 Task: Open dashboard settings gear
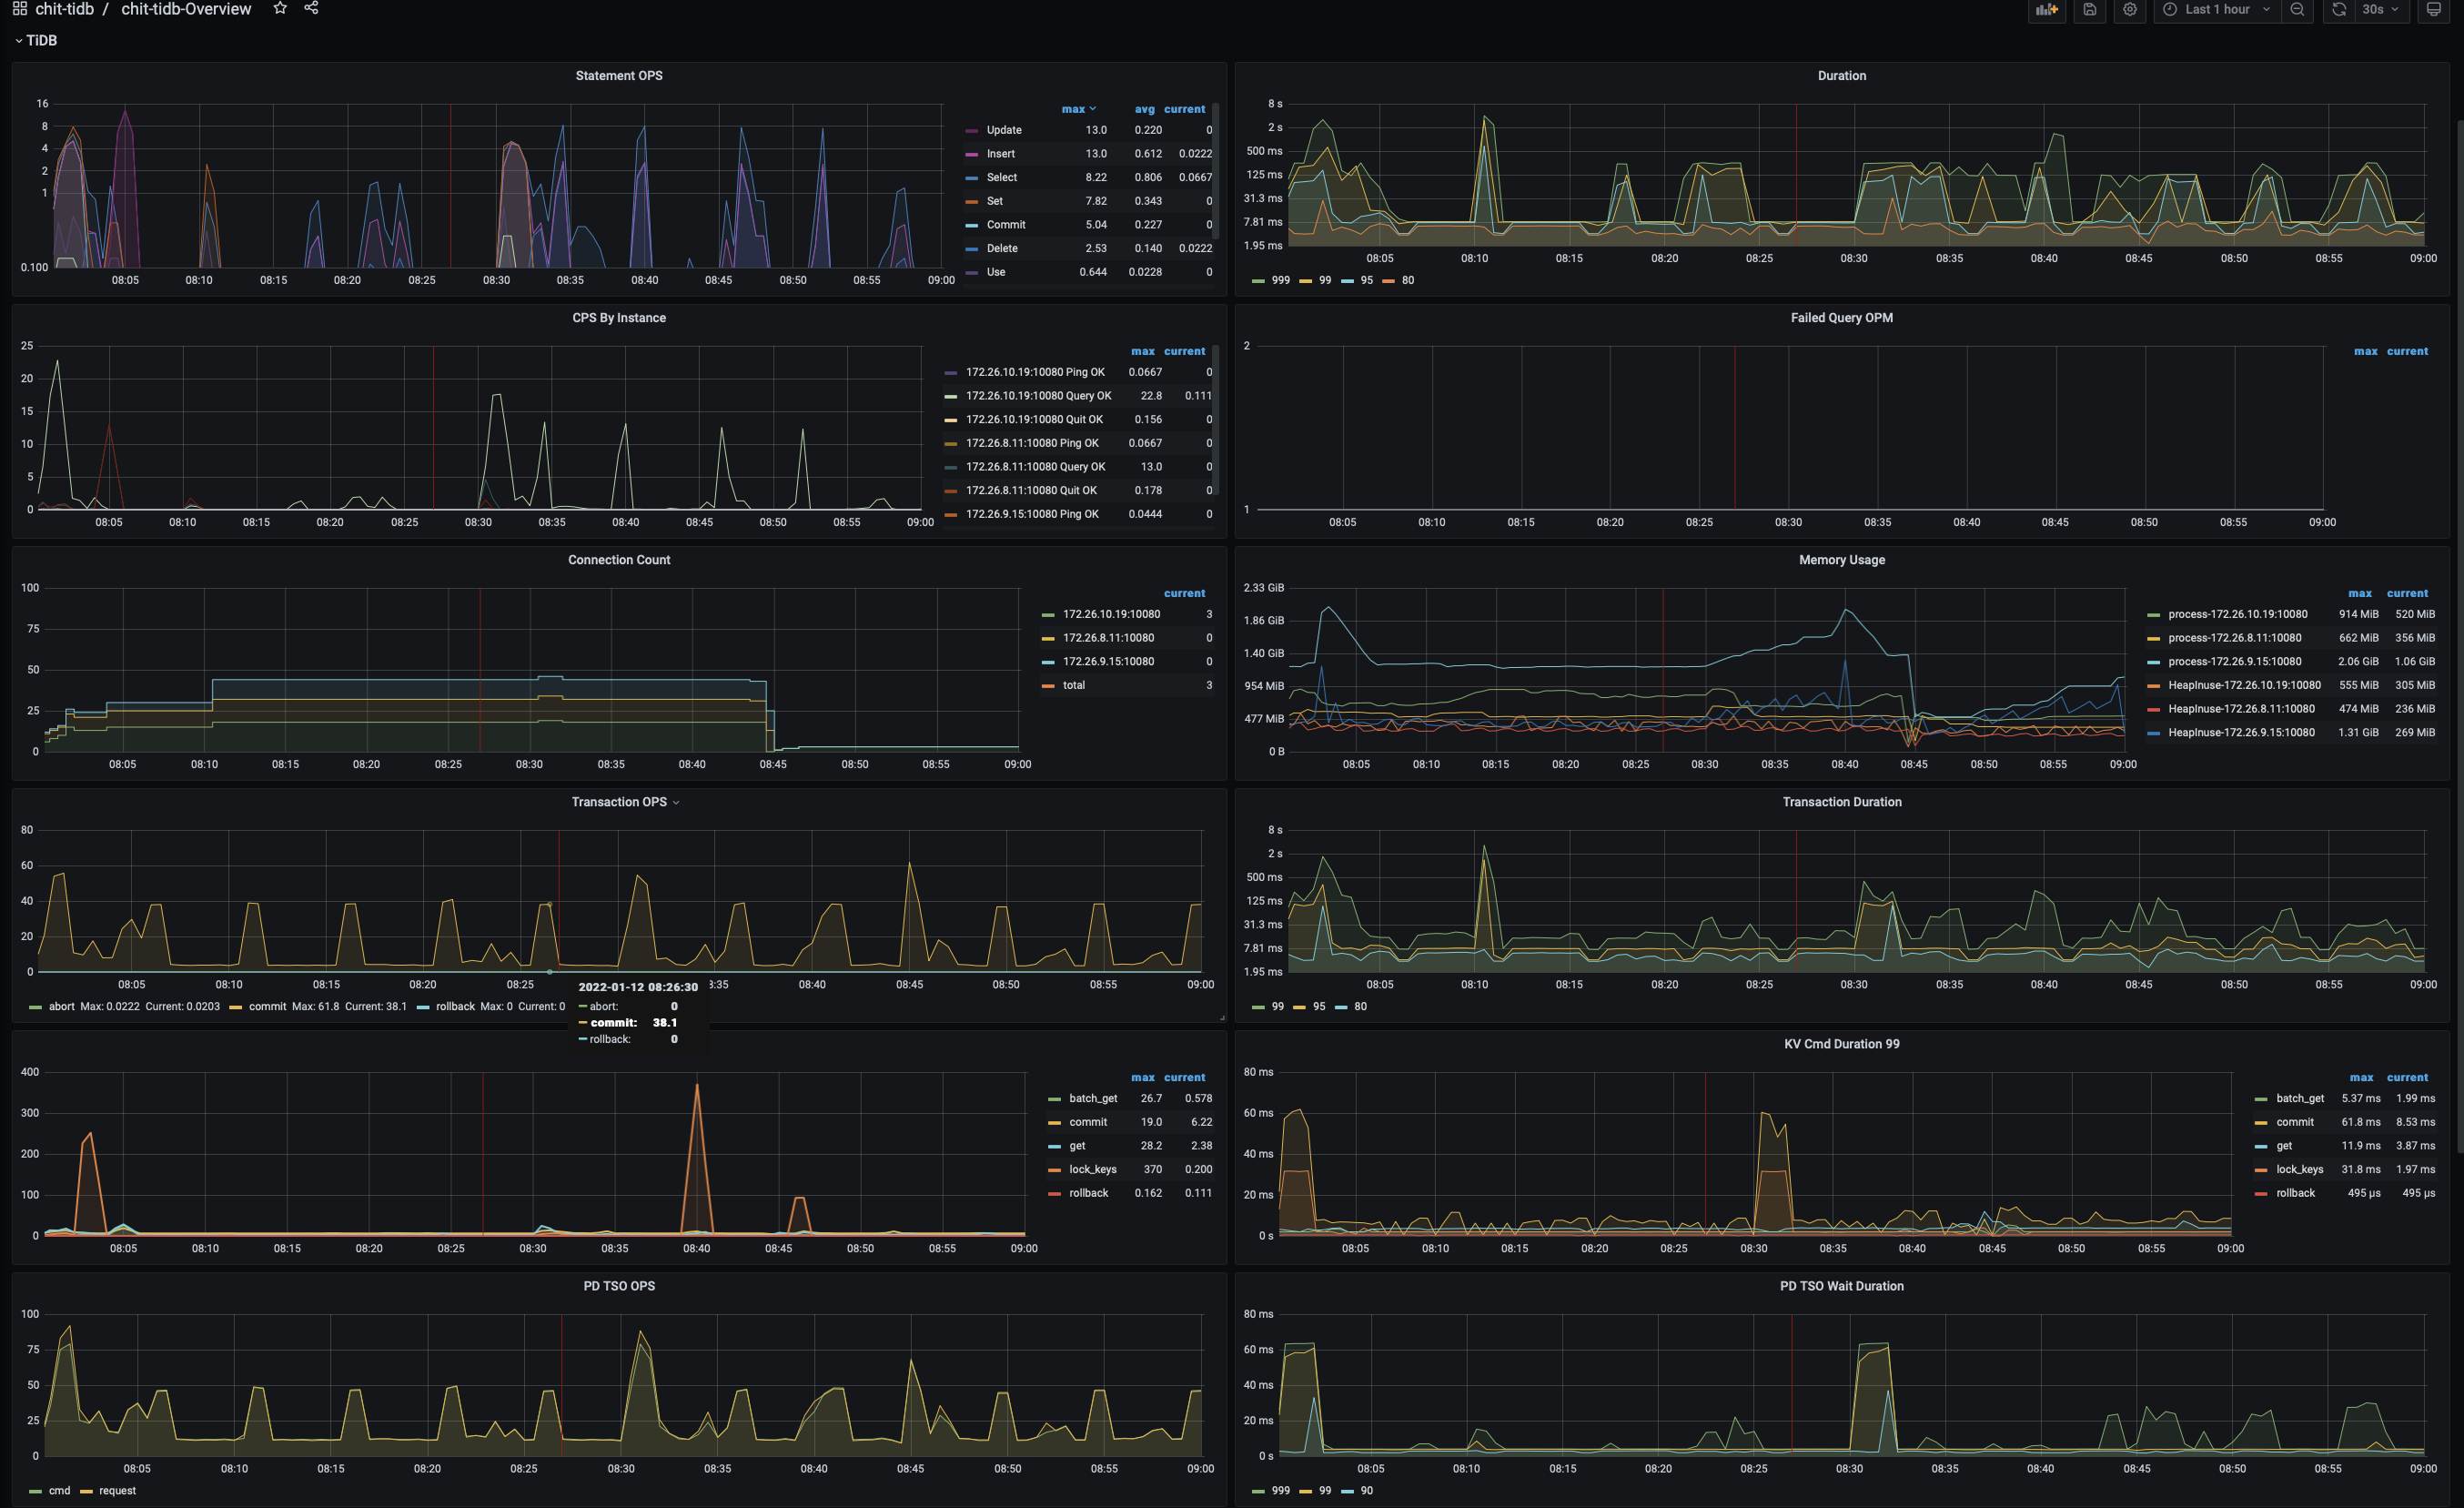[x=2130, y=9]
